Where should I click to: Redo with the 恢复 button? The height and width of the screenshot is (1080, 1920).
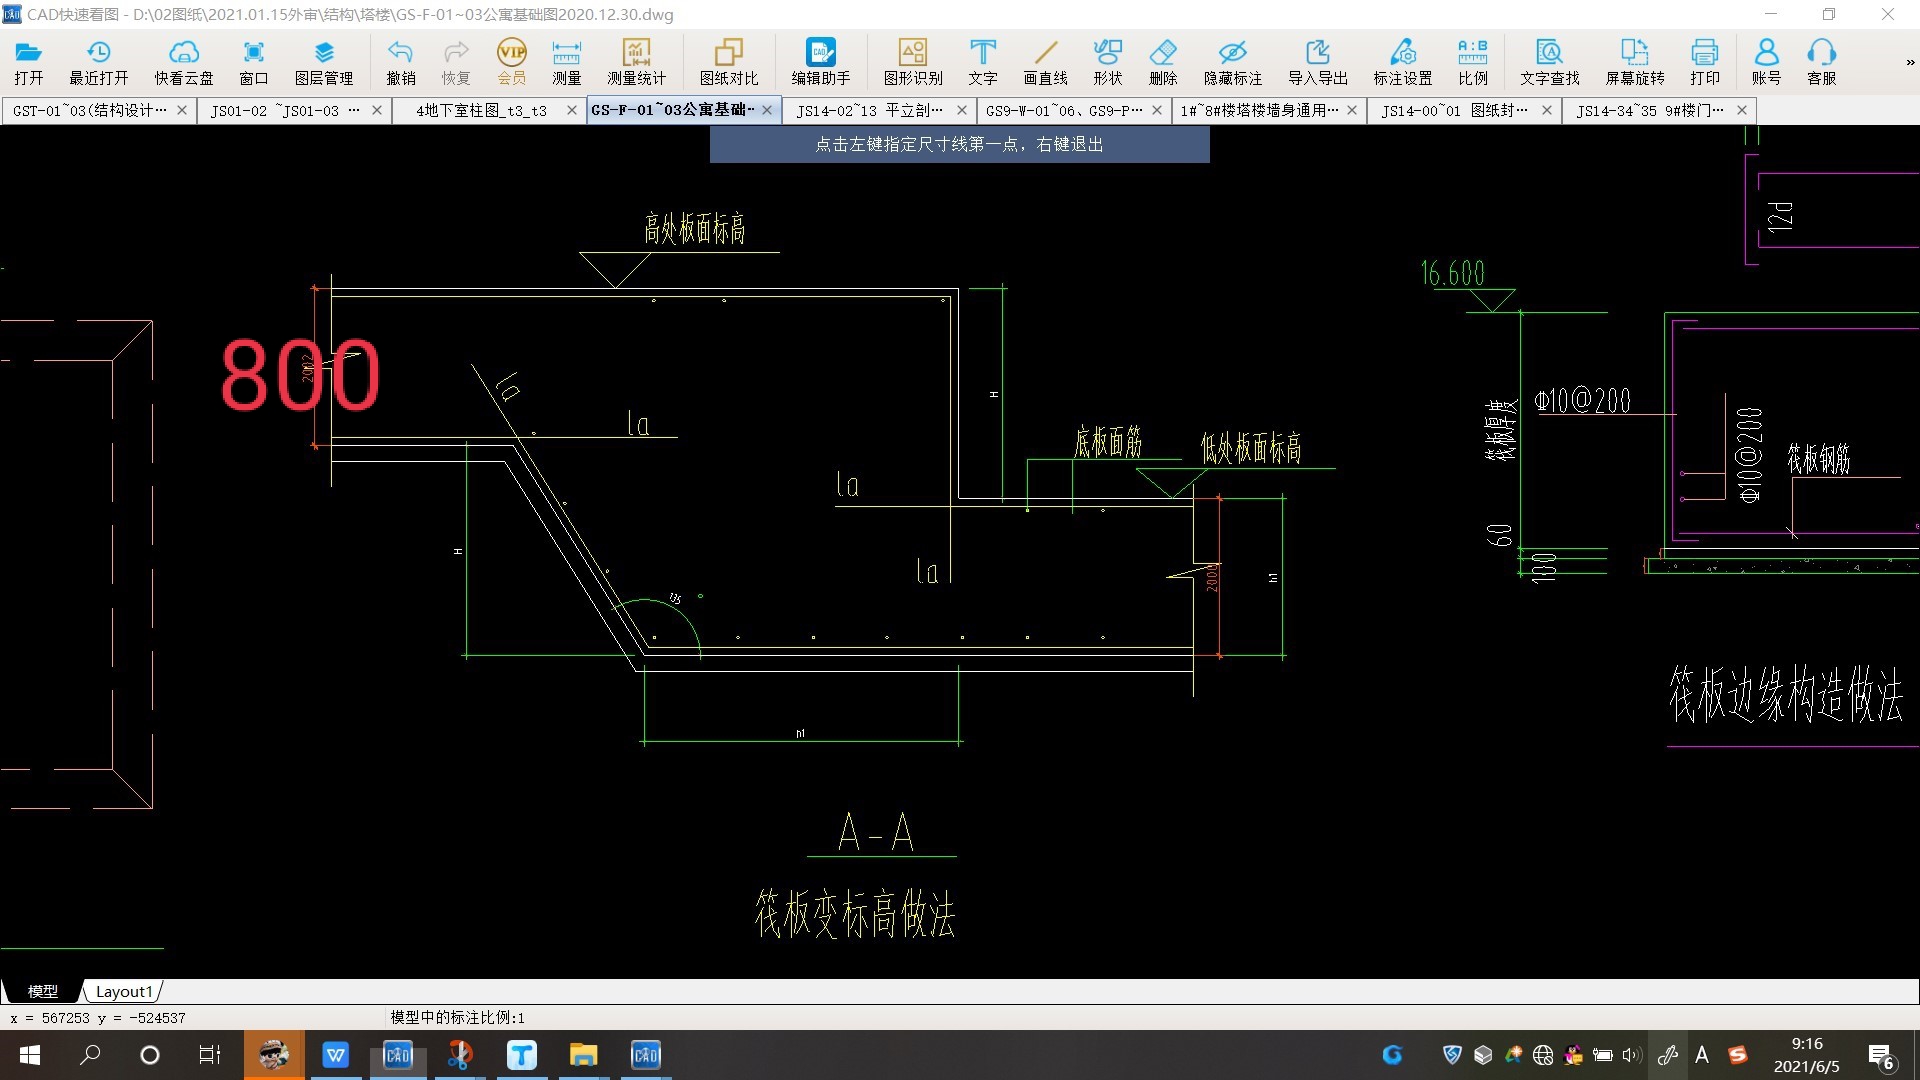point(455,62)
